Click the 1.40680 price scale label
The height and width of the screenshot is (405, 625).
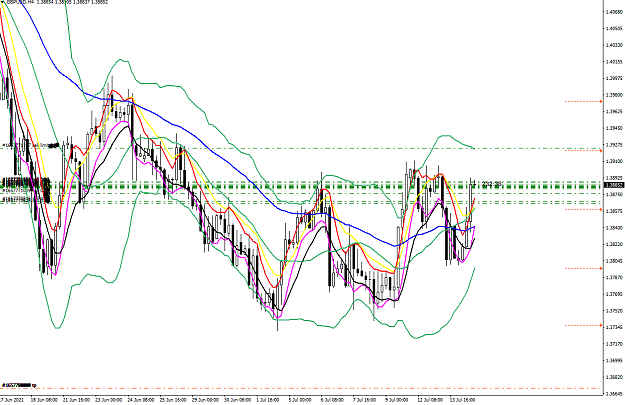tap(614, 12)
